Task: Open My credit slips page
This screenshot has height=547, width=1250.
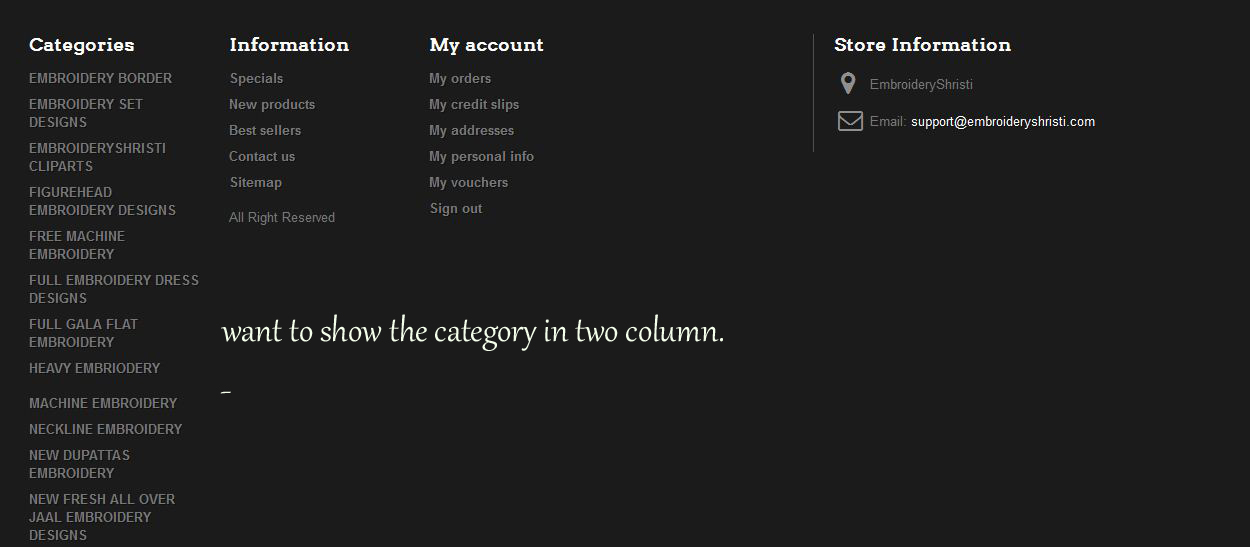Action: point(474,104)
